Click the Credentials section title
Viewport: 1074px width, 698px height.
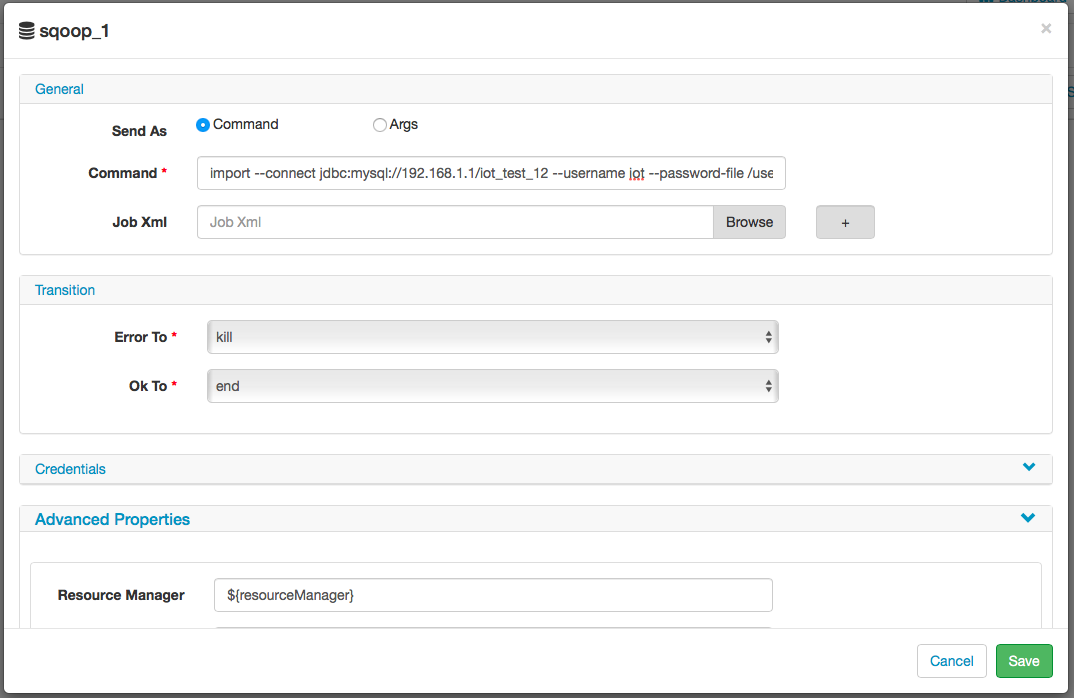tap(71, 469)
